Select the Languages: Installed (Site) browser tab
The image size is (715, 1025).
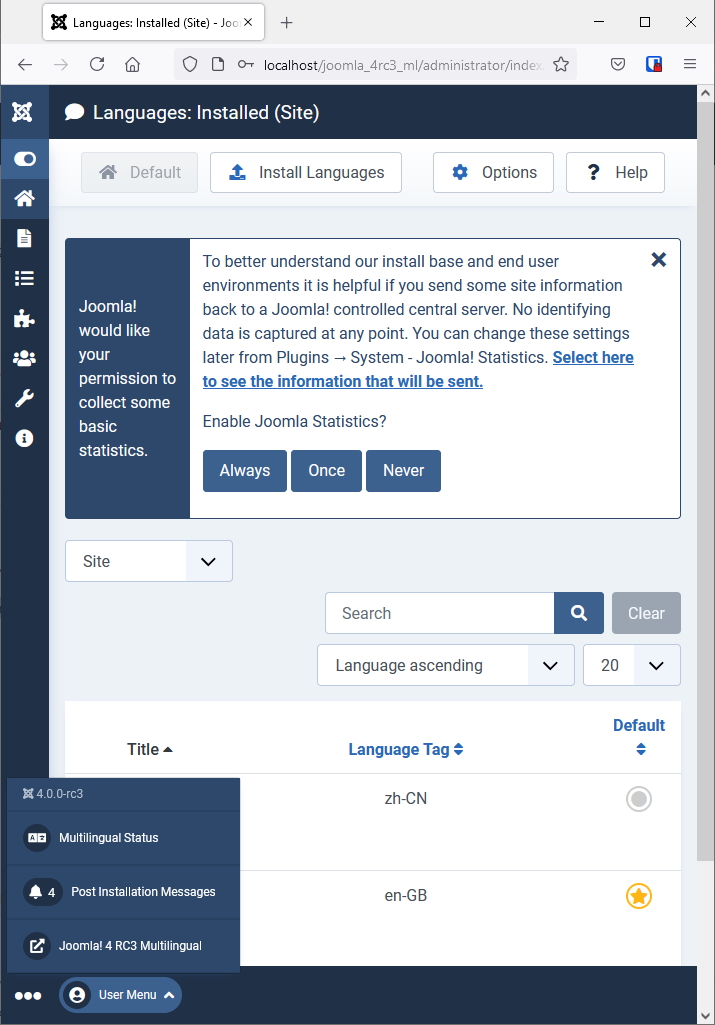pos(154,22)
